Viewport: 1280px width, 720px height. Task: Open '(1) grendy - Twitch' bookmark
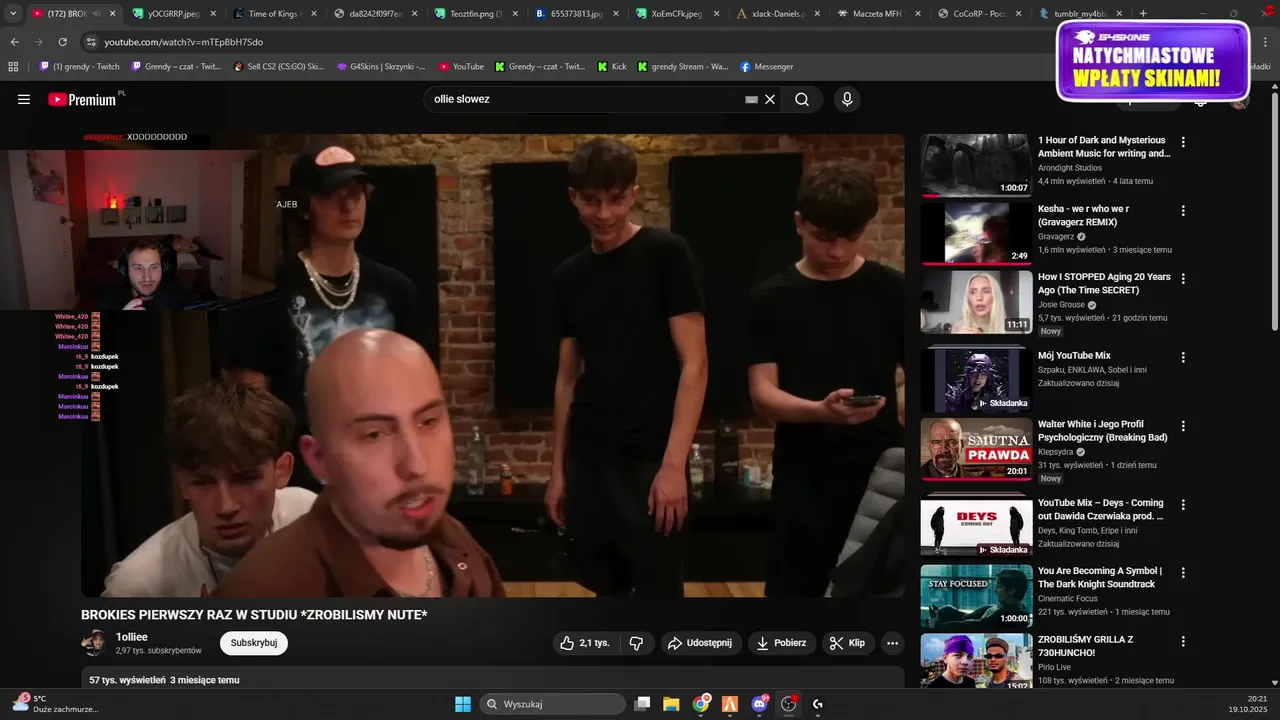click(x=79, y=67)
